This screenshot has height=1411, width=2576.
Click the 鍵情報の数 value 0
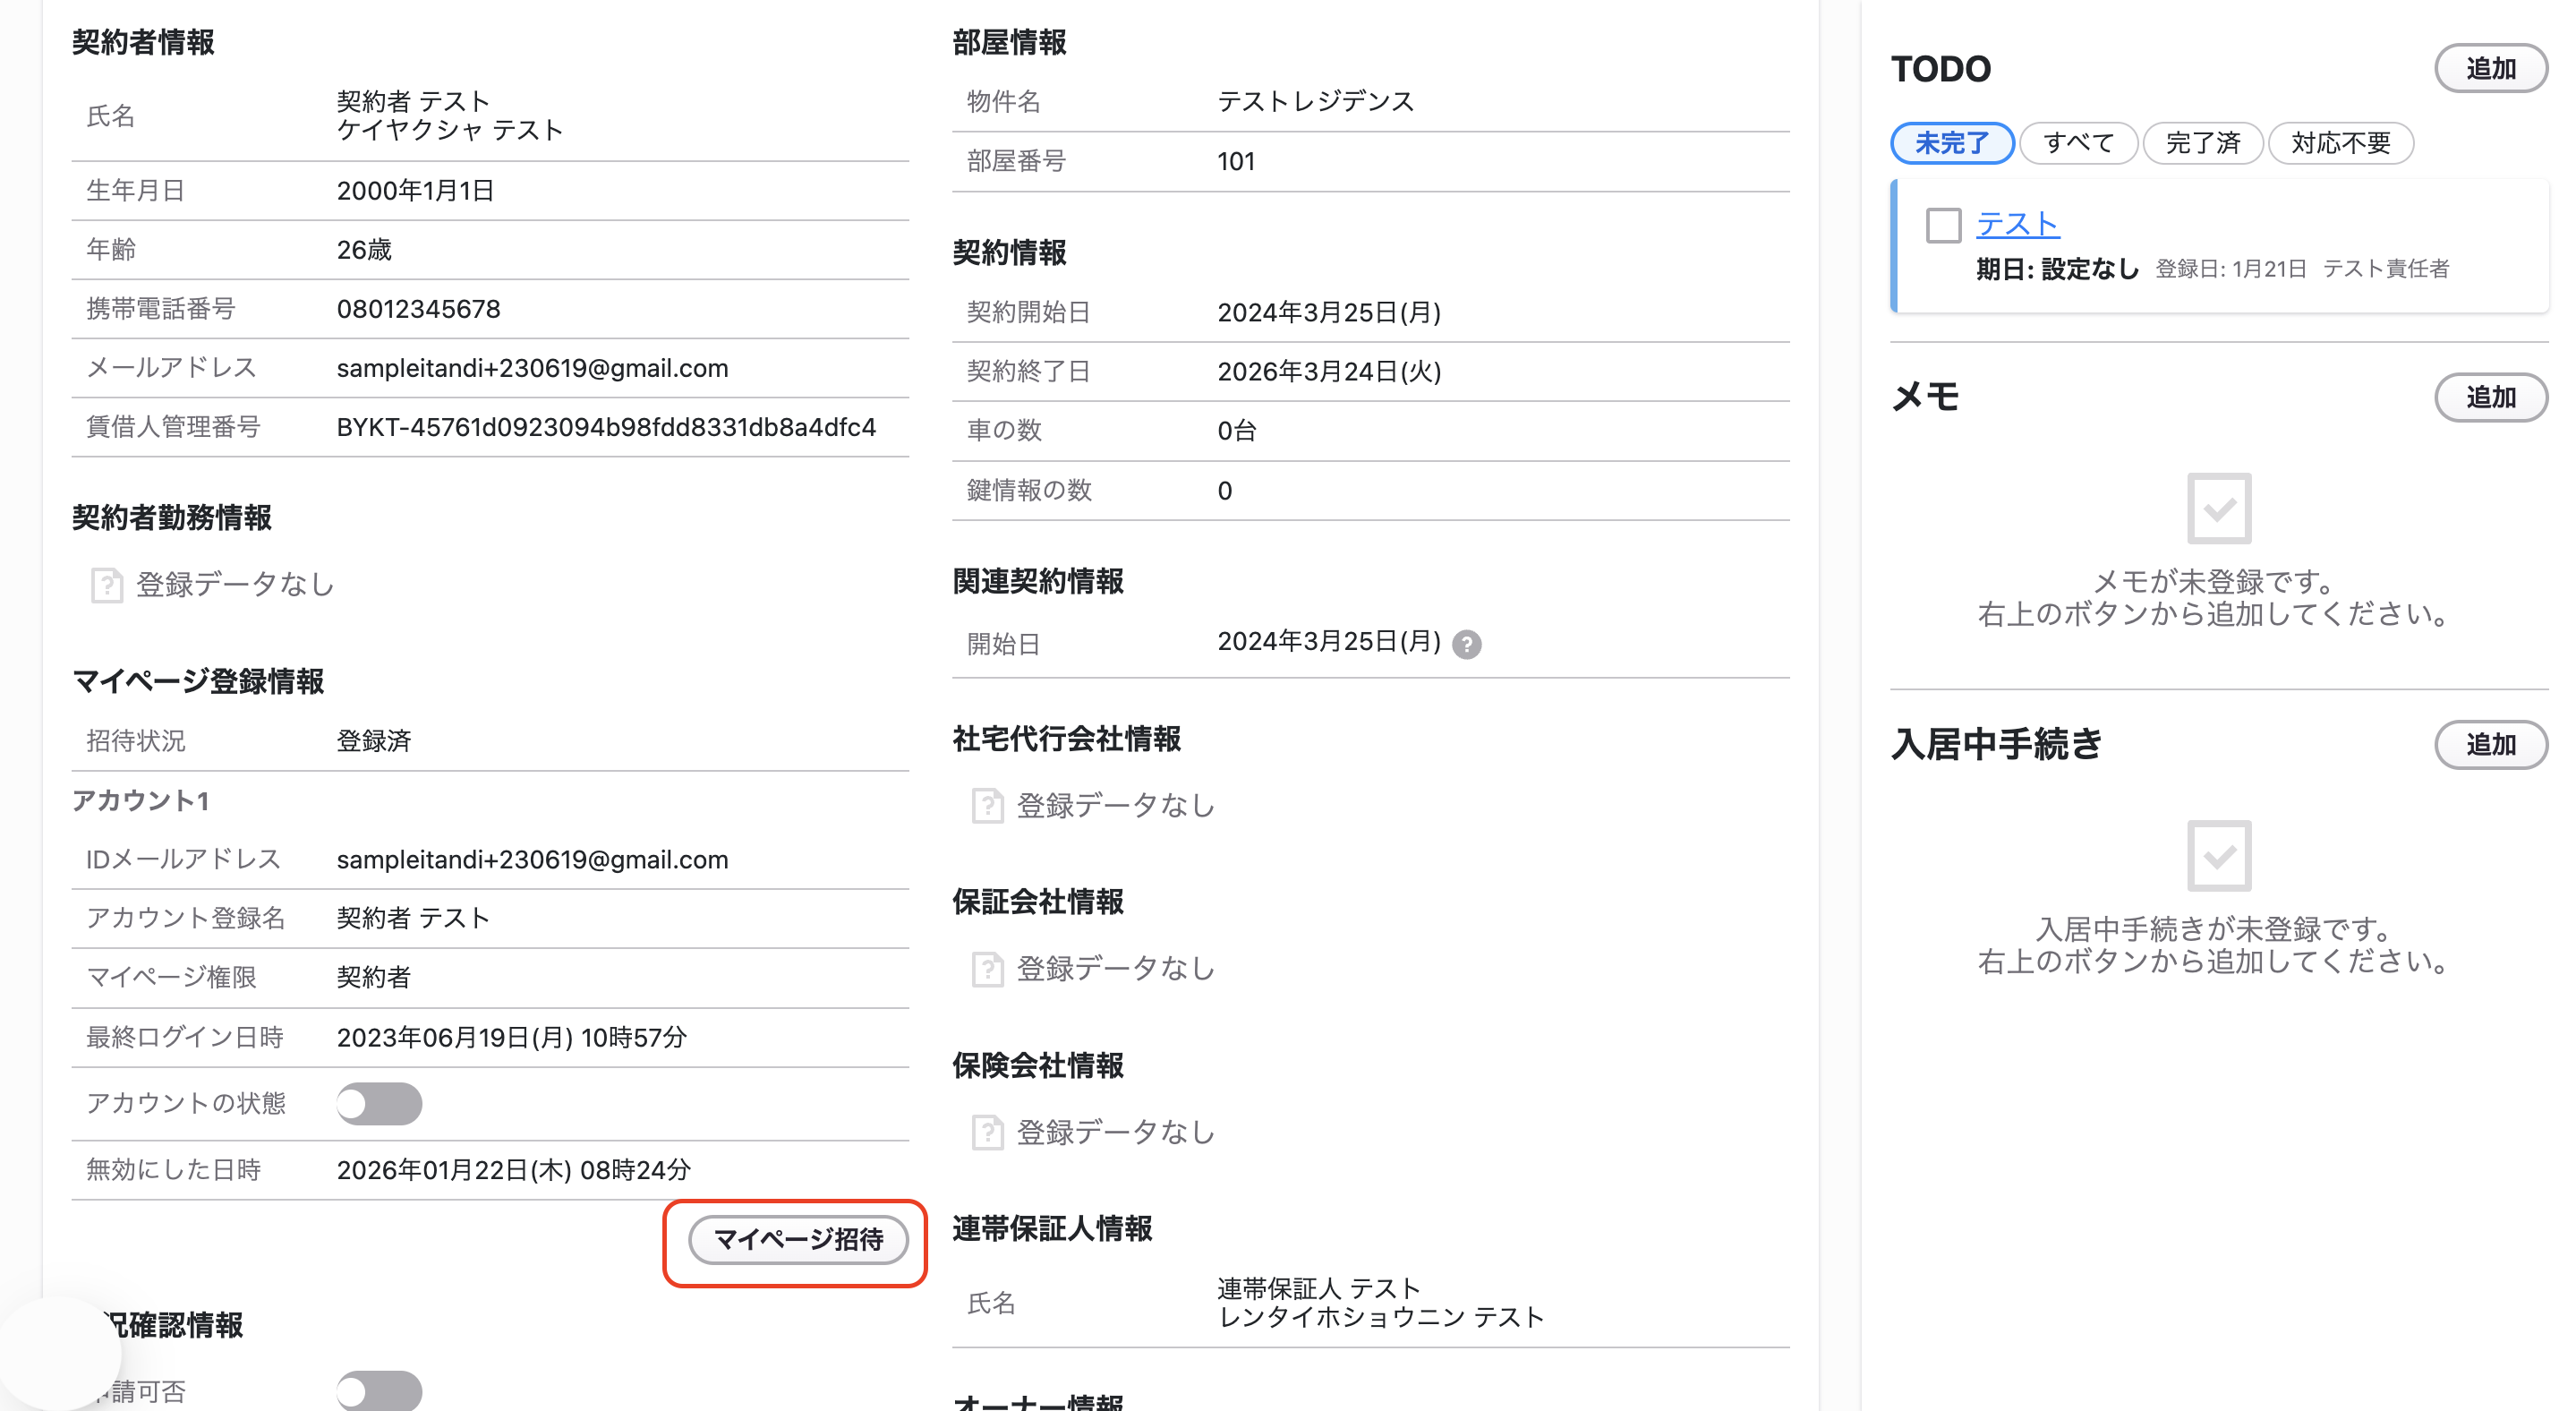[1225, 490]
